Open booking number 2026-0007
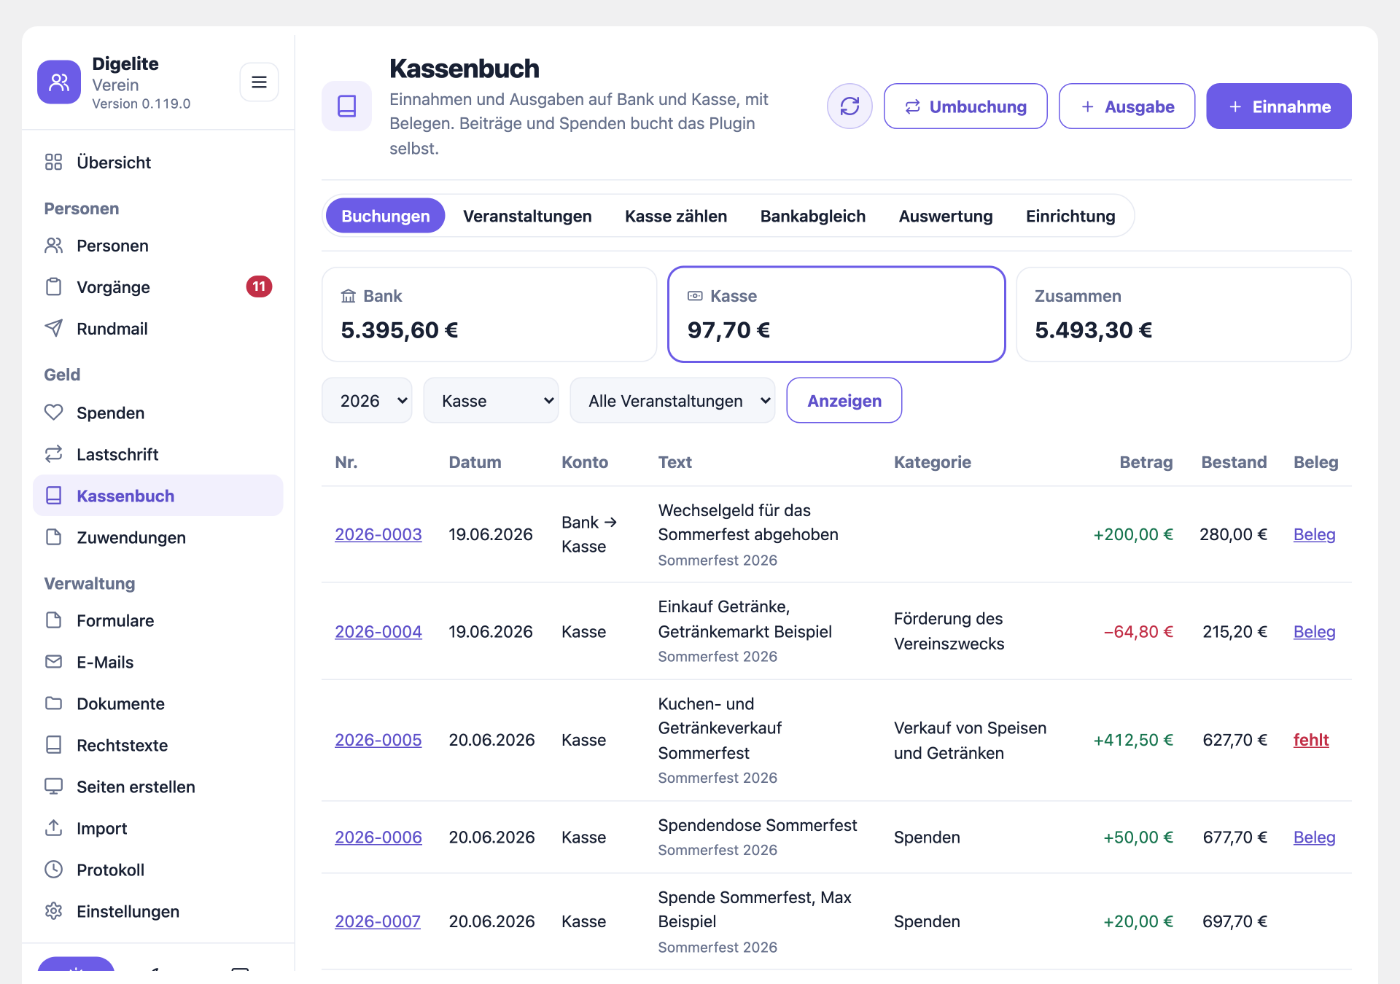 [378, 921]
